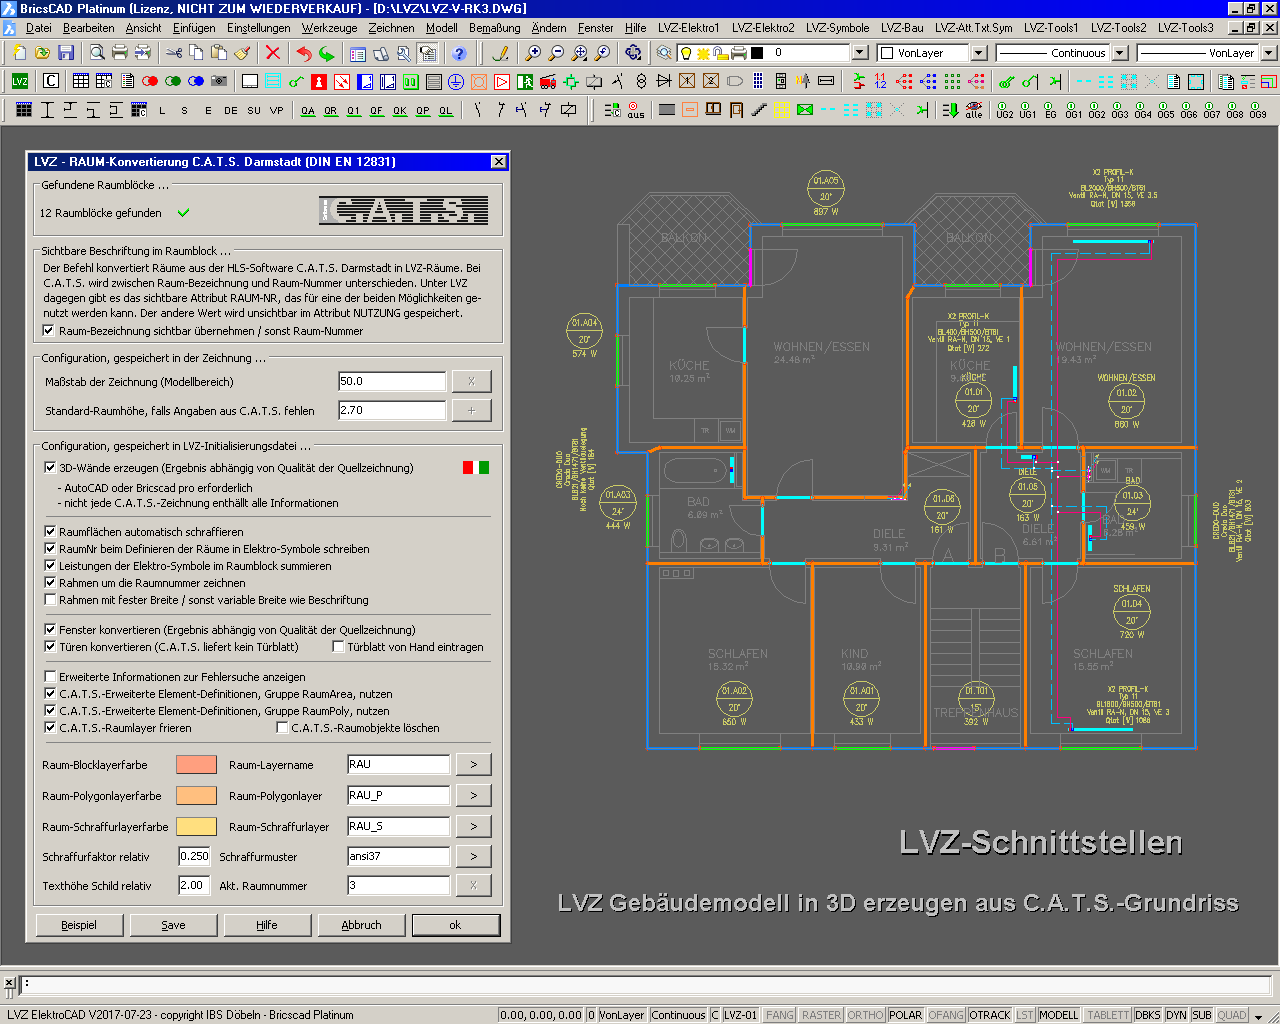Screen dimensions: 1280x1024
Task: Click arrow button next to Raum-Schraffurlayer RAU_S
Action: click(x=473, y=826)
